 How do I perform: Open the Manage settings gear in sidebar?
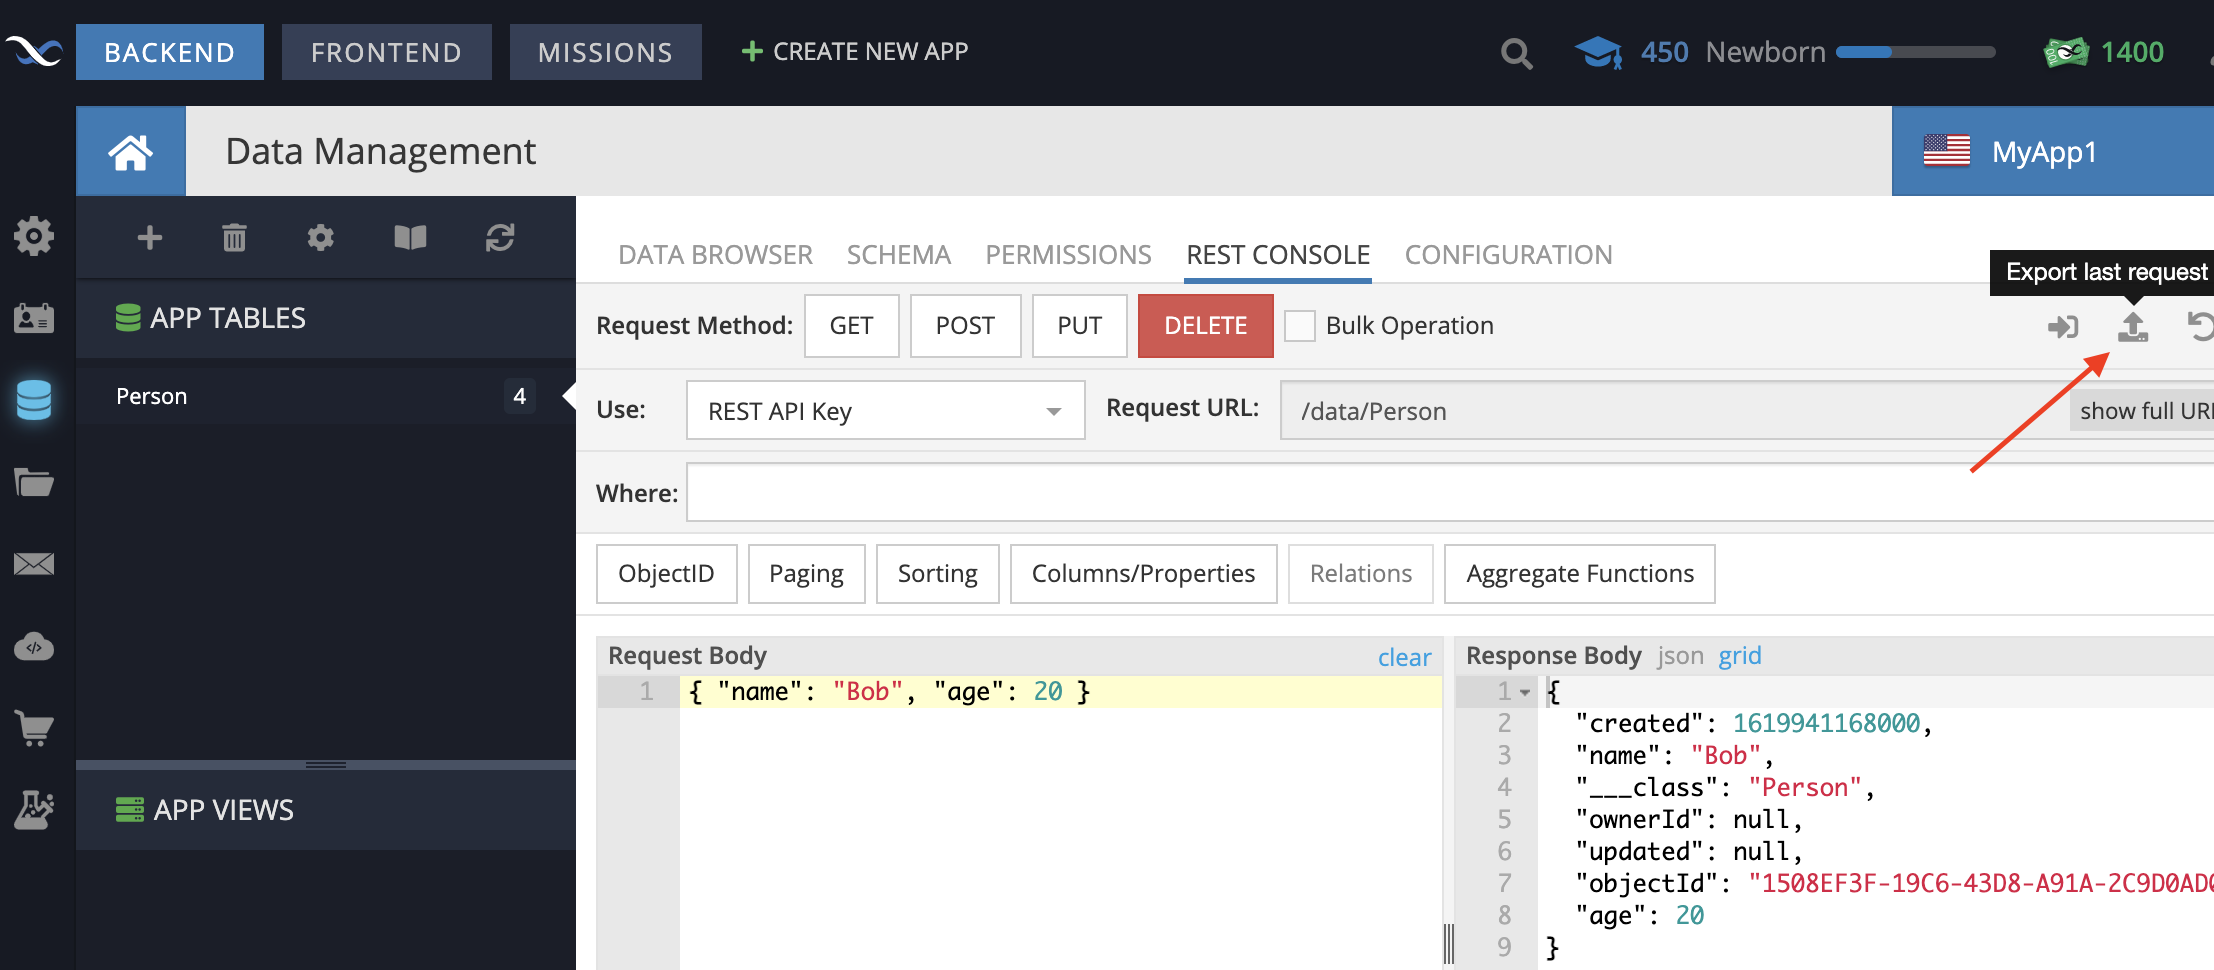coord(34,236)
